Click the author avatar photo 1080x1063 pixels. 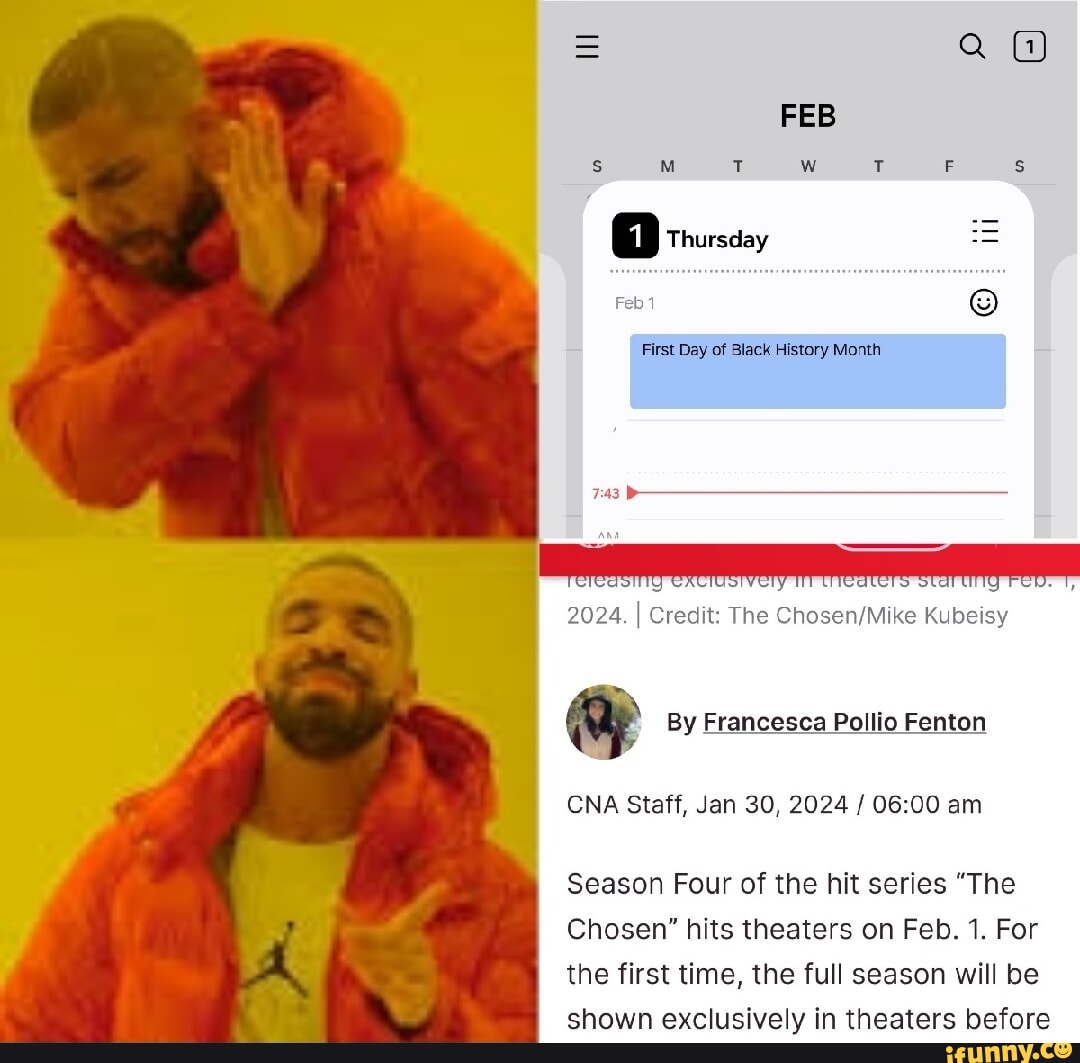[x=603, y=722]
